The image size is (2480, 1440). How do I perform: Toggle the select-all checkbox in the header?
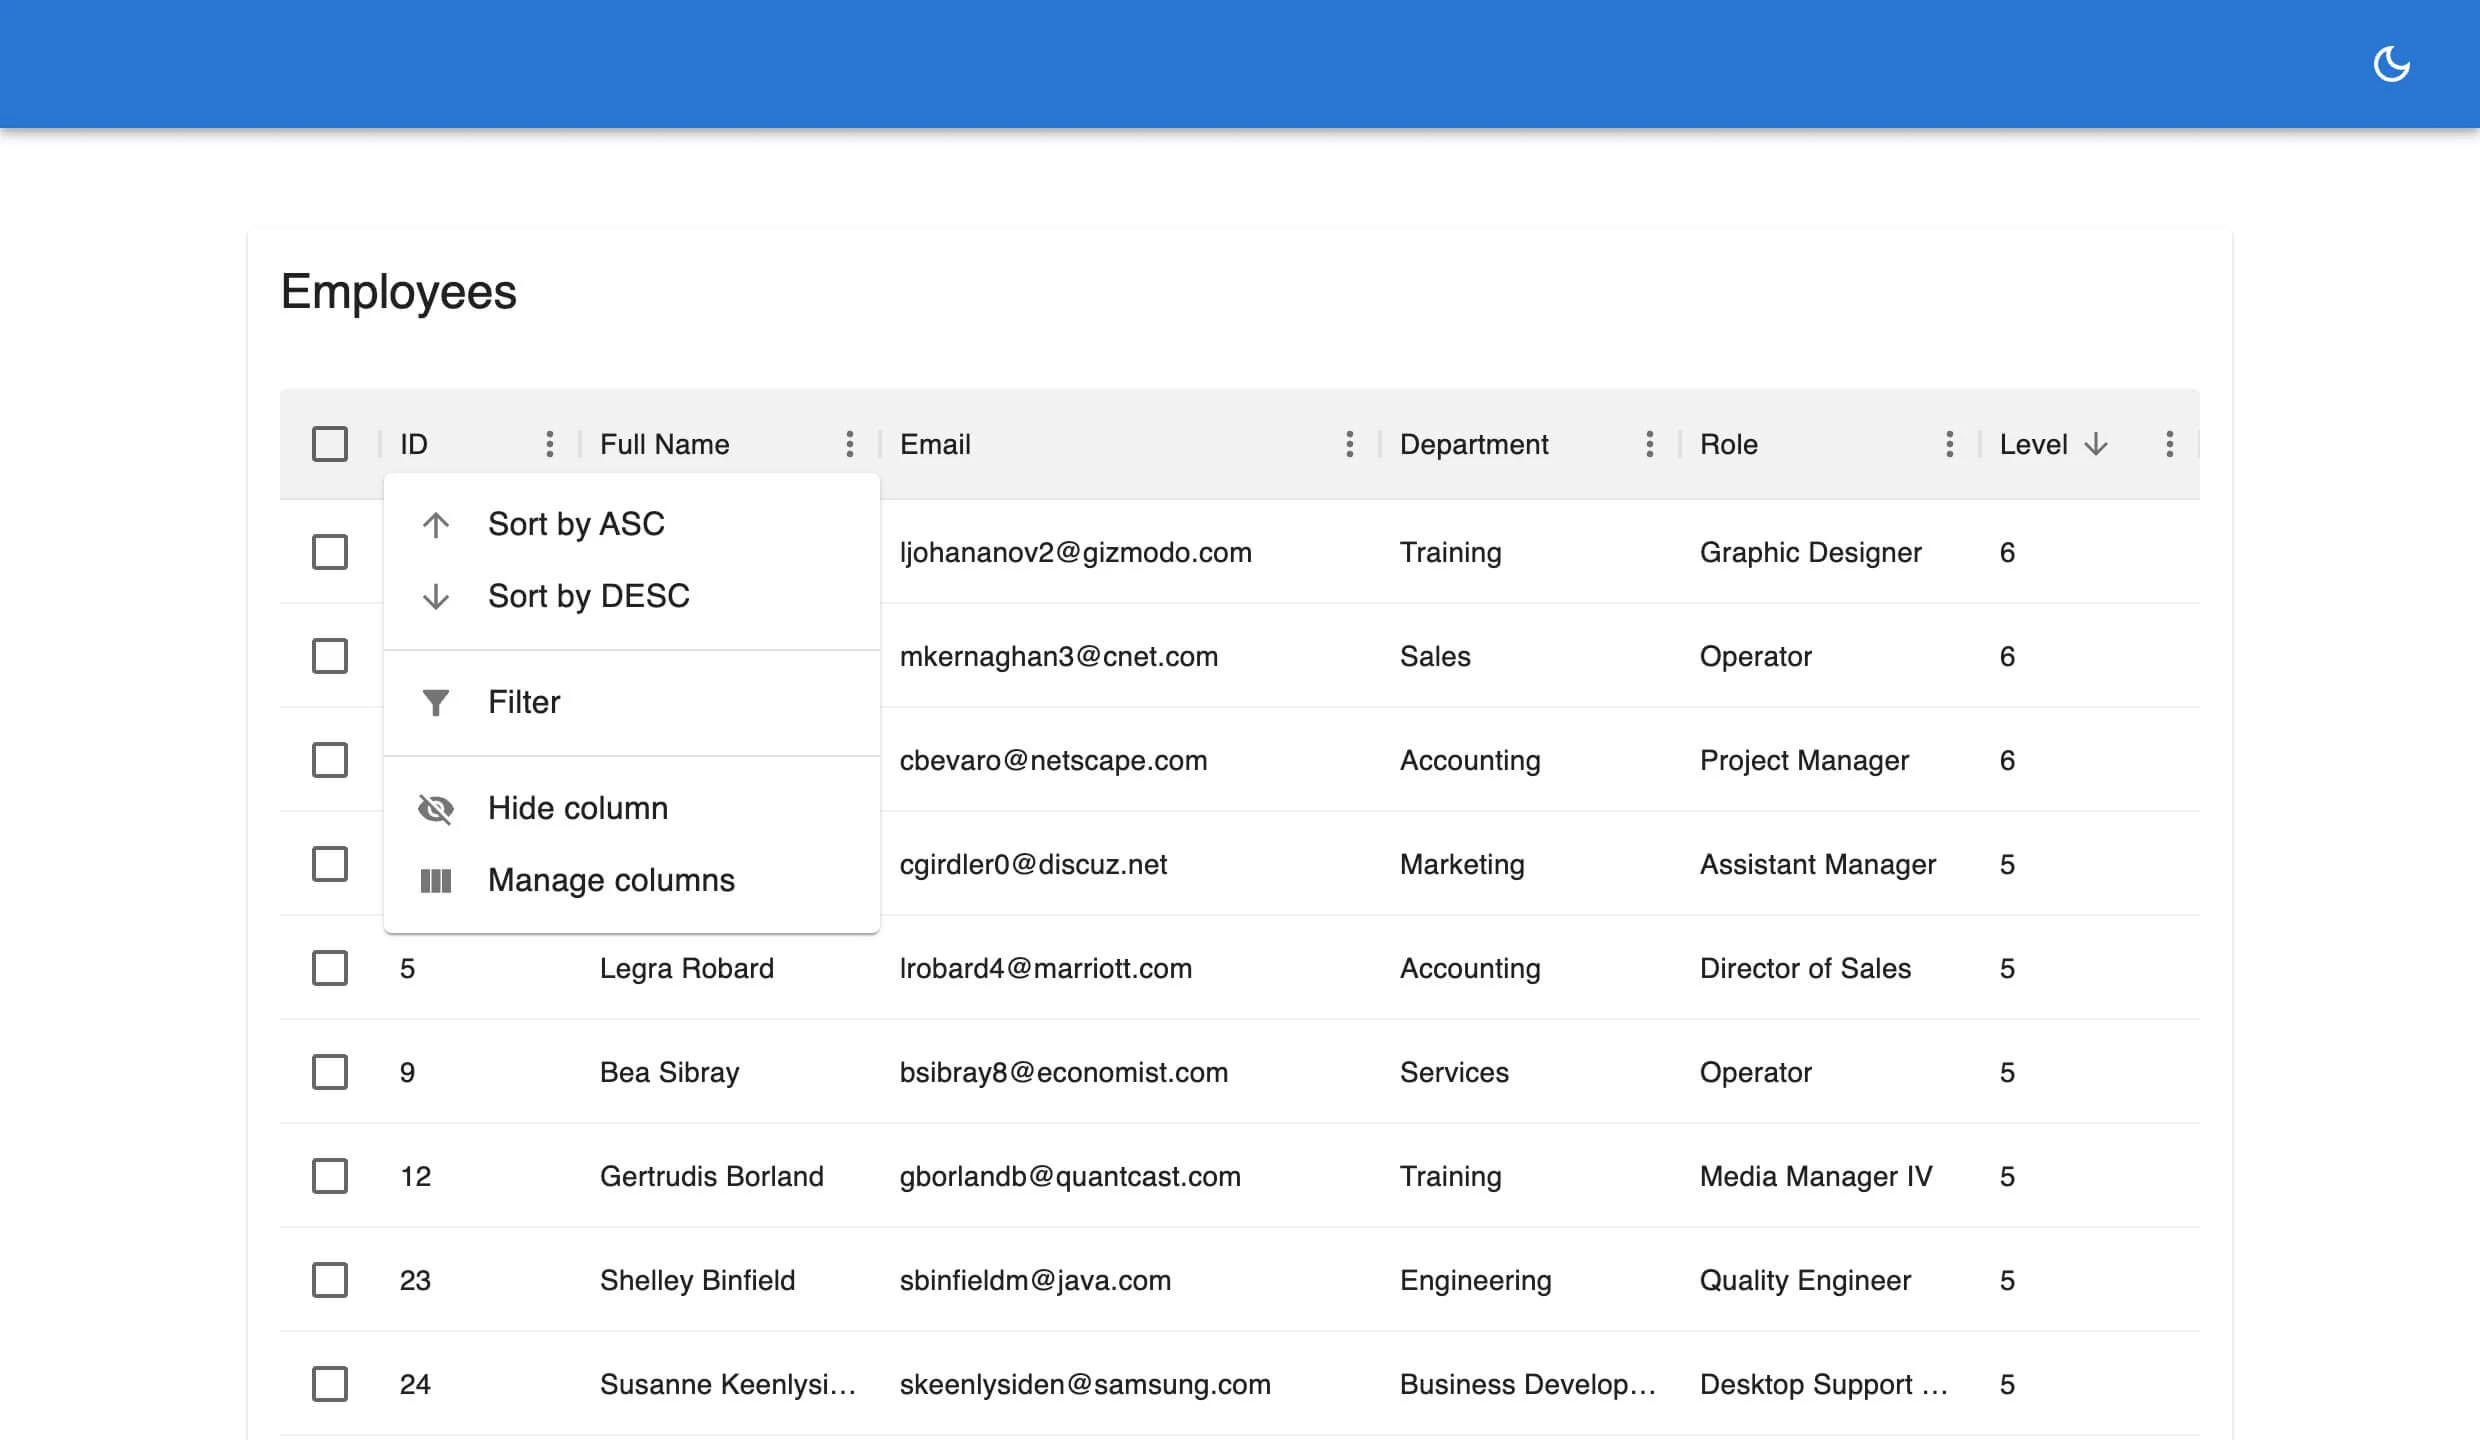(330, 443)
